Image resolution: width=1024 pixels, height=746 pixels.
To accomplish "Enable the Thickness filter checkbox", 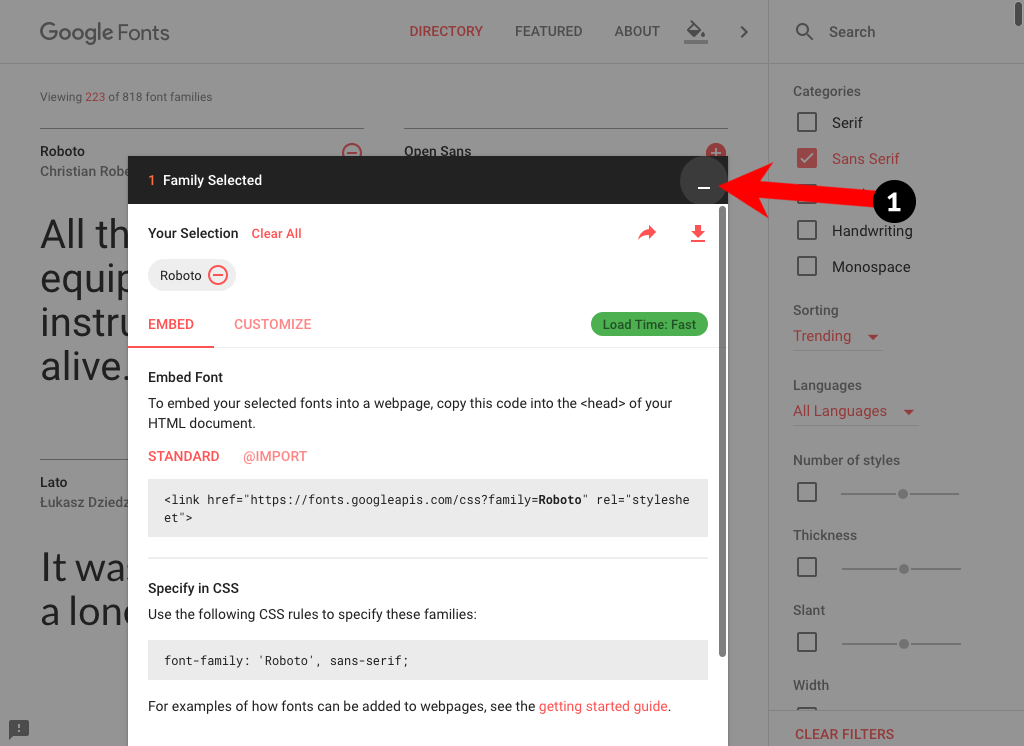I will pos(807,567).
